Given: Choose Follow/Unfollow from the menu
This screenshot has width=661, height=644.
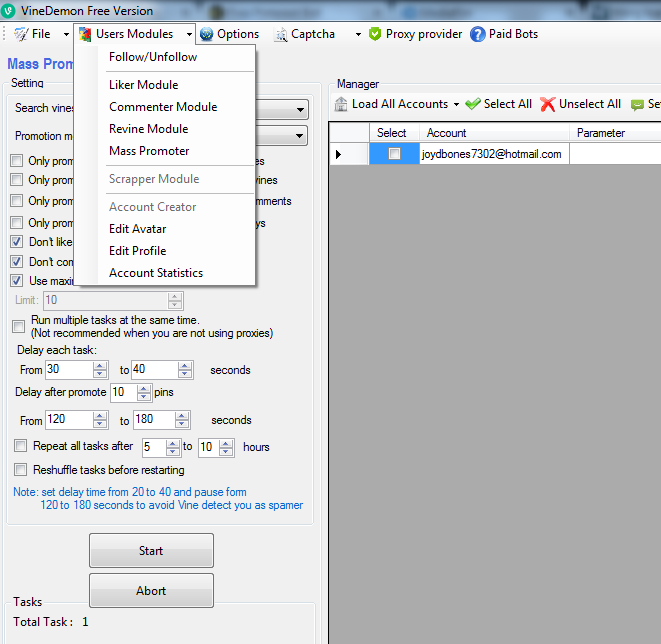Looking at the screenshot, I should pyautogui.click(x=153, y=57).
